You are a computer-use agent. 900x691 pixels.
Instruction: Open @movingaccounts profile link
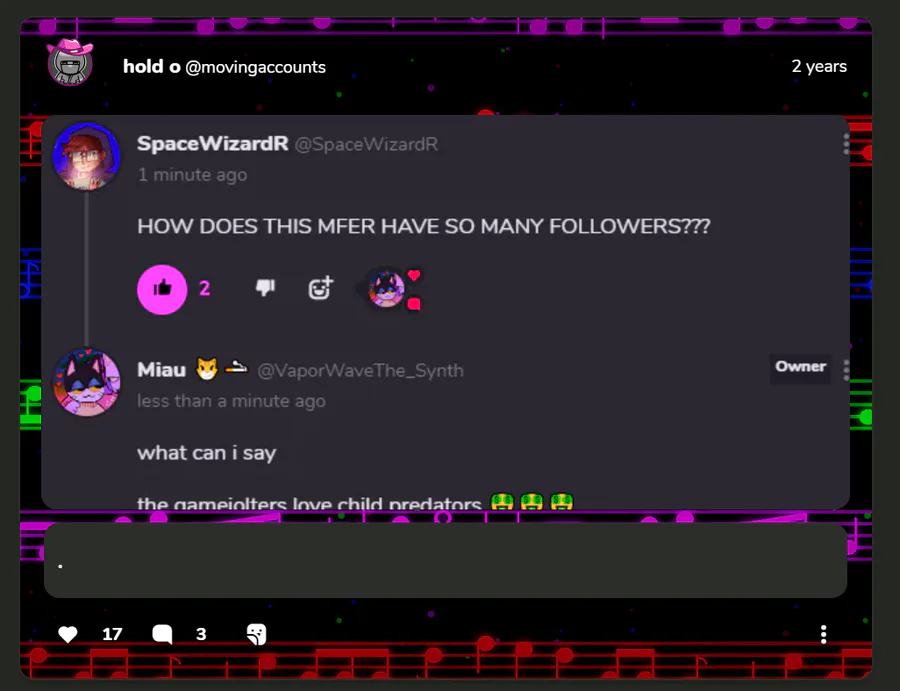255,67
